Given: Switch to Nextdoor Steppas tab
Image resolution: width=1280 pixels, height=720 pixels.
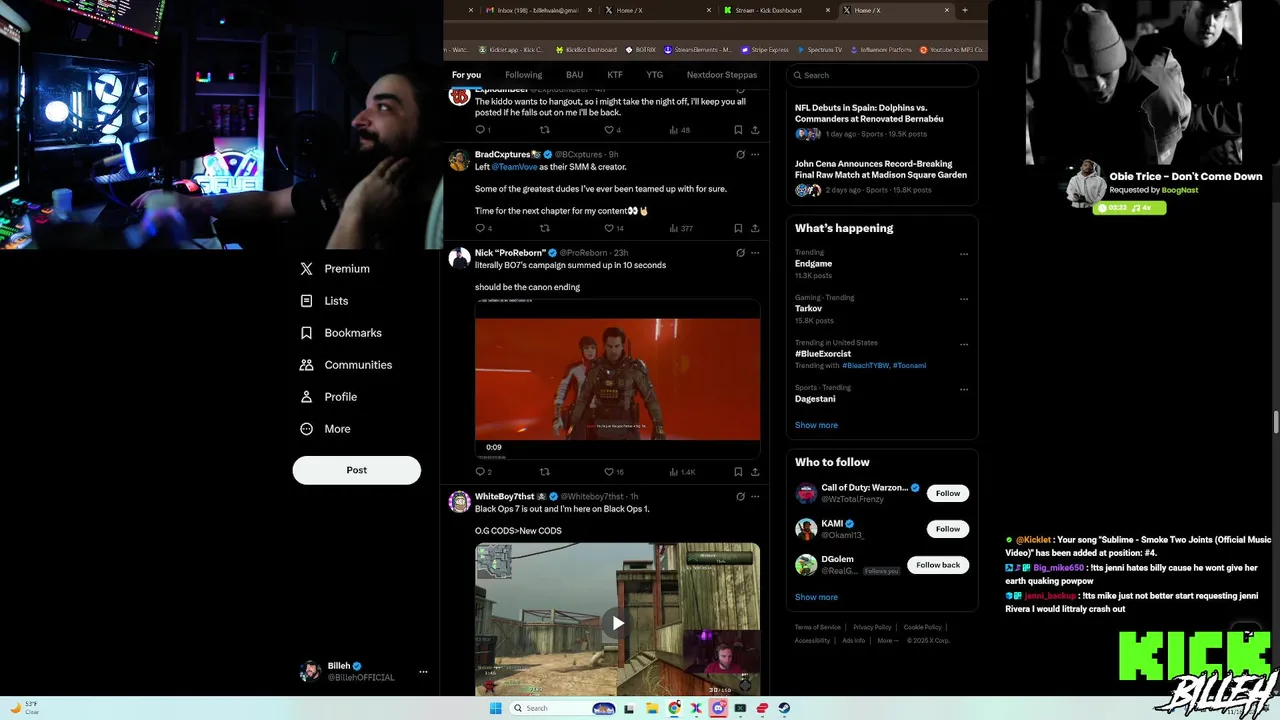Looking at the screenshot, I should click(722, 75).
